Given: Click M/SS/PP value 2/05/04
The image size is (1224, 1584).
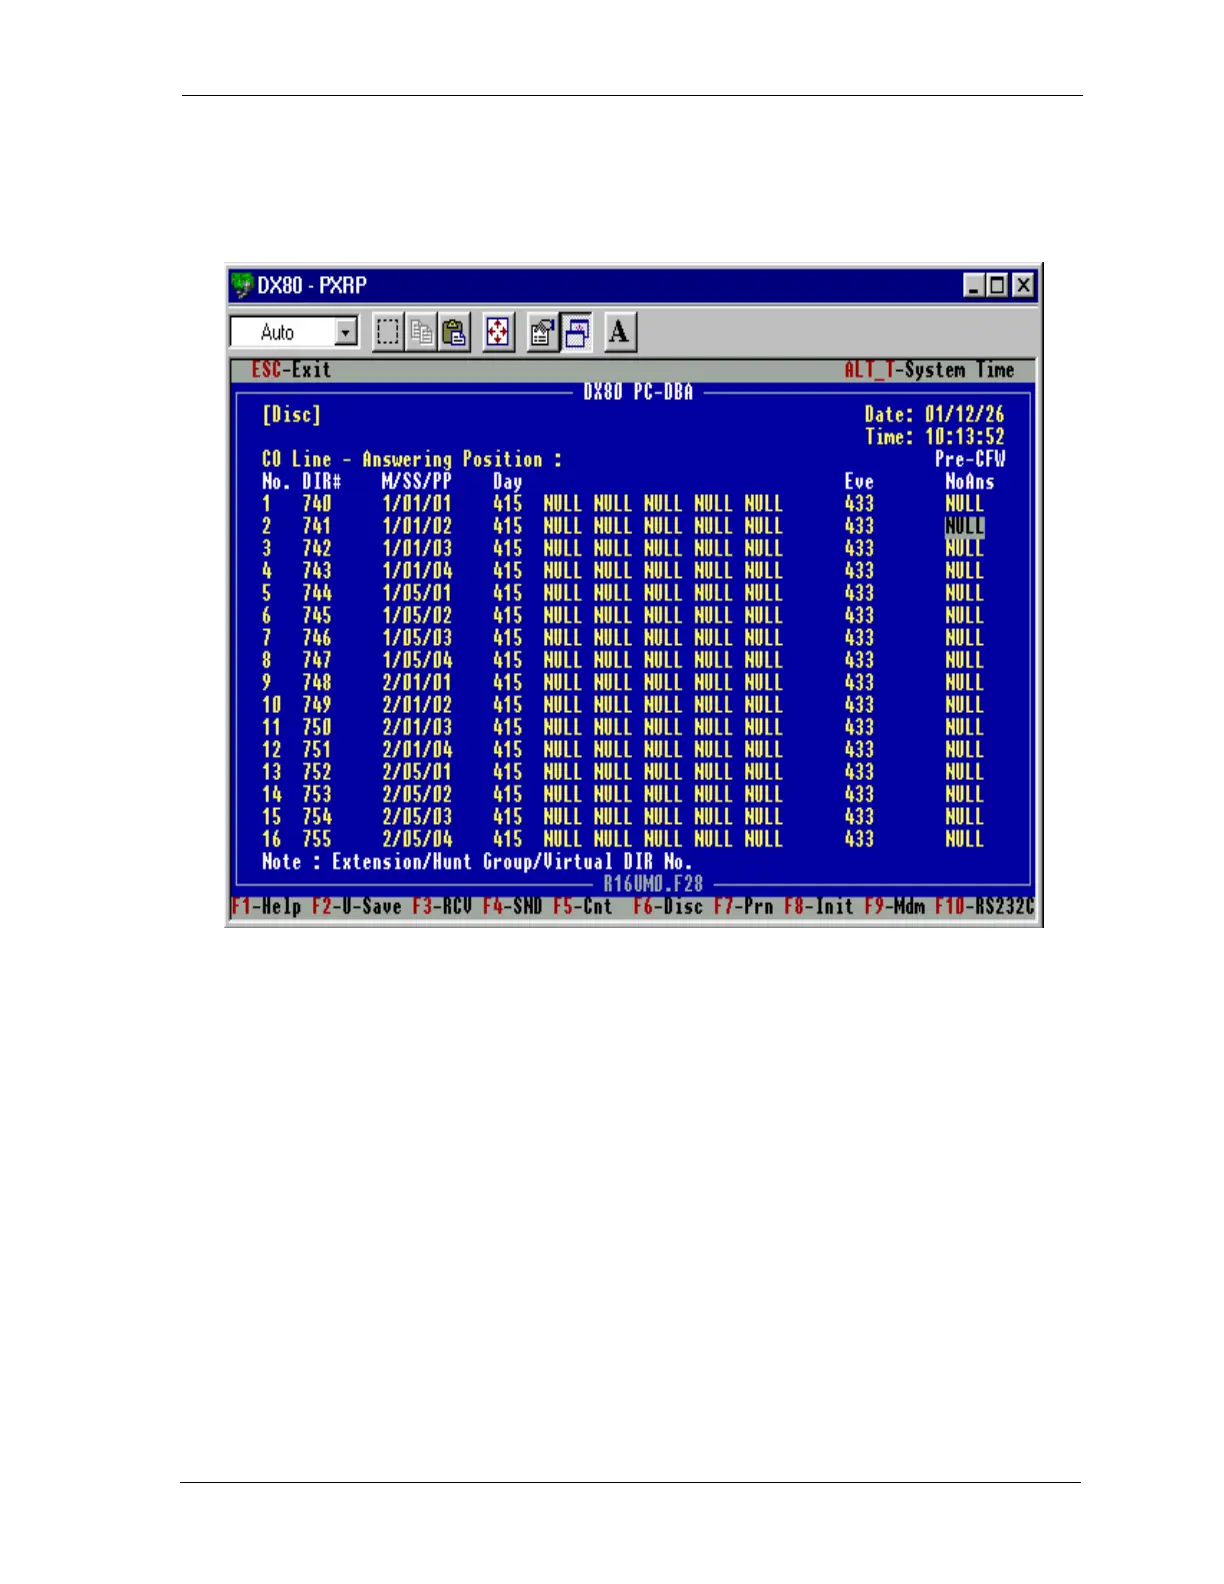Looking at the screenshot, I should [x=417, y=839].
